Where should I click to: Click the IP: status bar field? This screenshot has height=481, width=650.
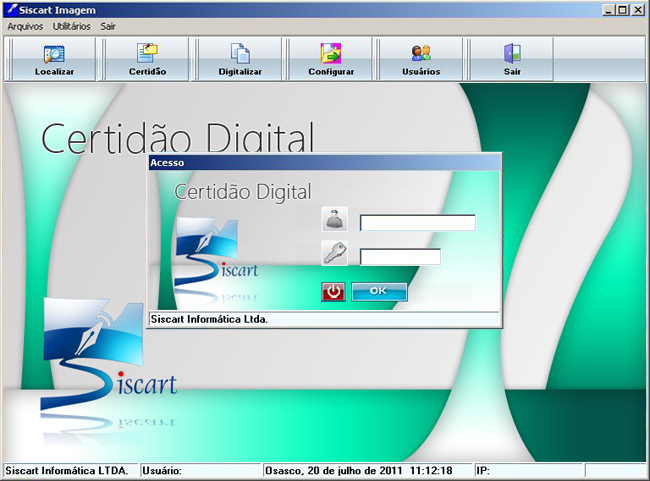click(x=529, y=471)
